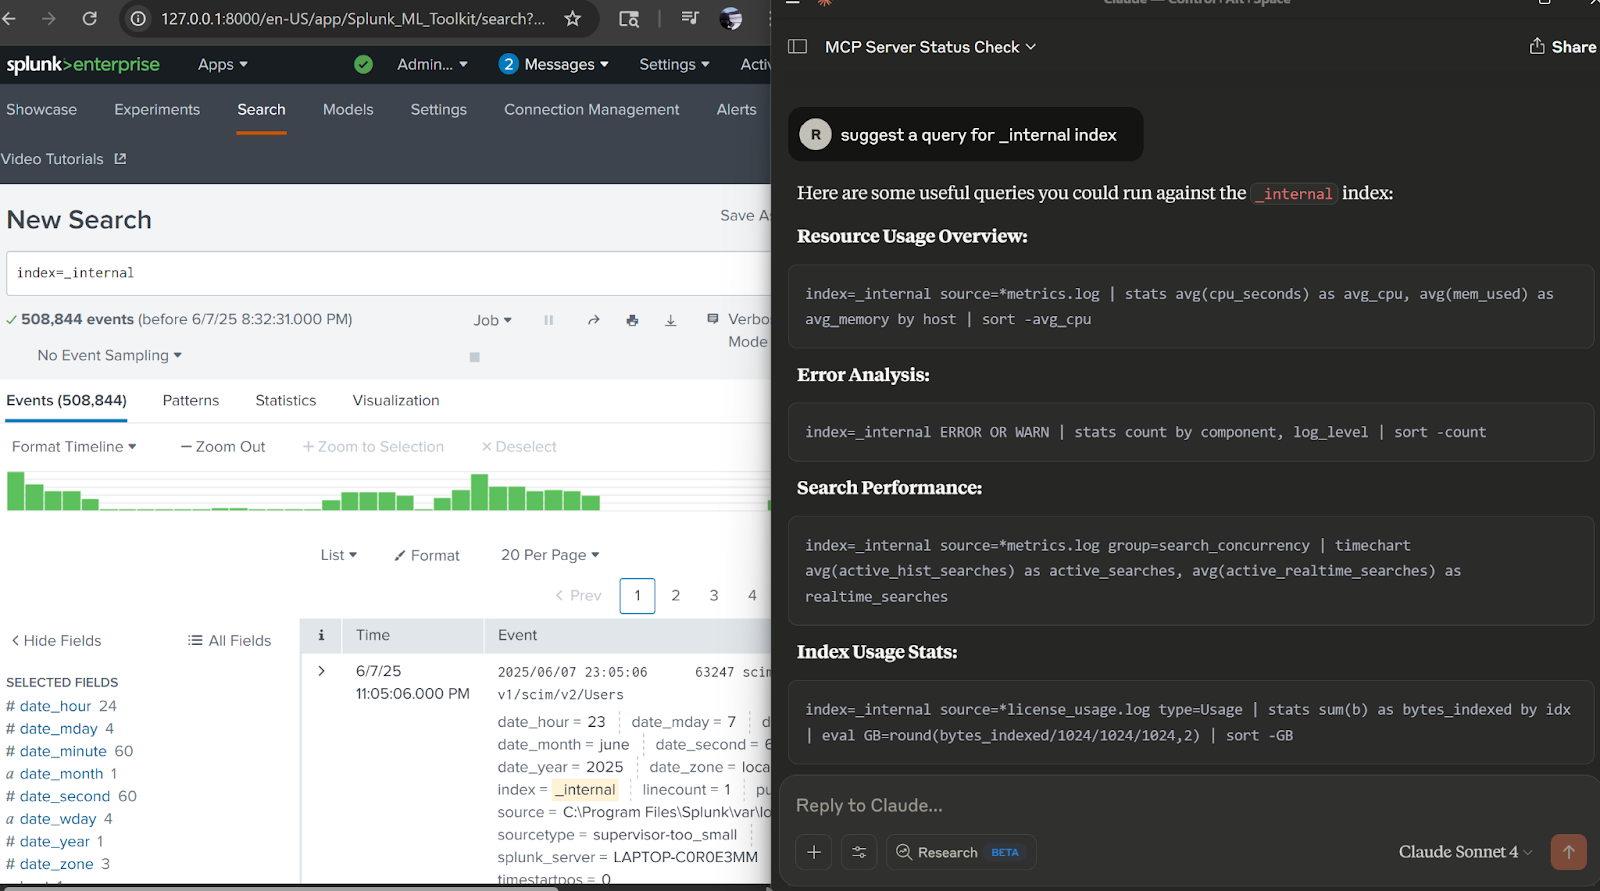The height and width of the screenshot is (891, 1600).
Task: Open the Job dropdown menu
Action: 492,320
